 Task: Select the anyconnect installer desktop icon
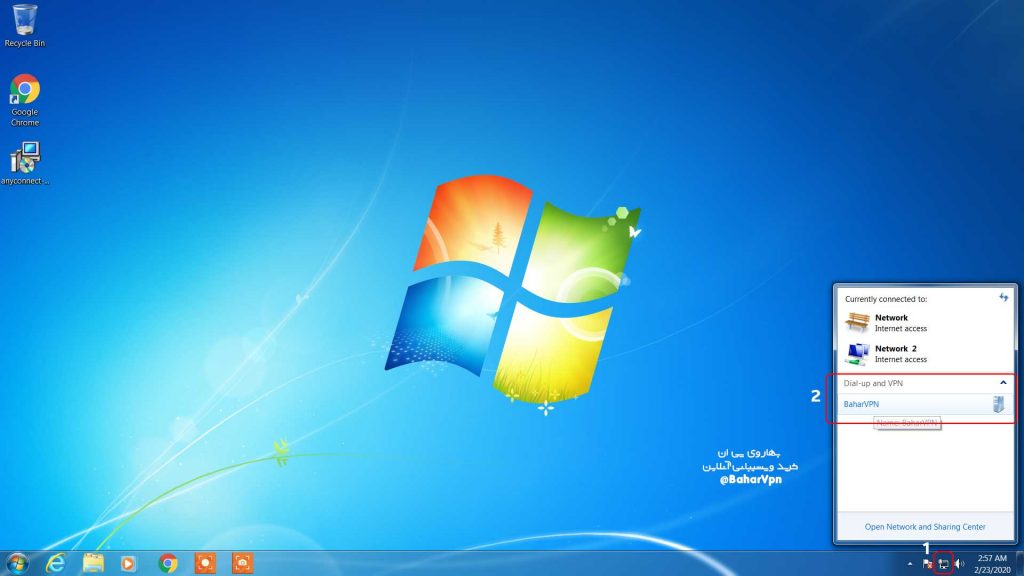coord(25,163)
